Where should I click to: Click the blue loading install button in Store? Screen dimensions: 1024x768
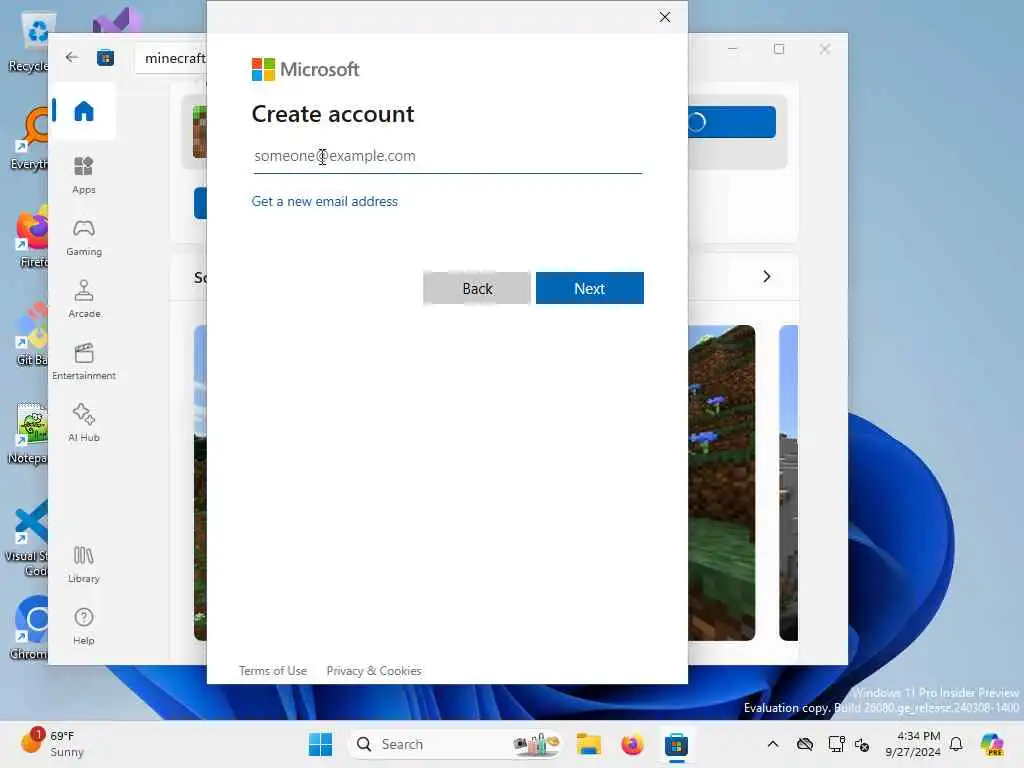click(x=731, y=122)
